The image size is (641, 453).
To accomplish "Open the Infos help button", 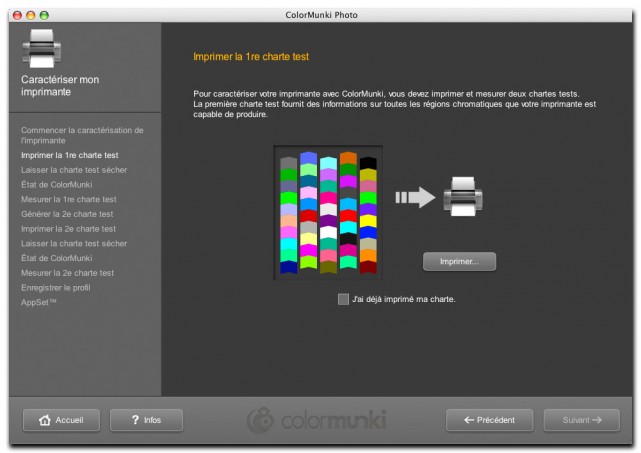I will pyautogui.click(x=146, y=420).
